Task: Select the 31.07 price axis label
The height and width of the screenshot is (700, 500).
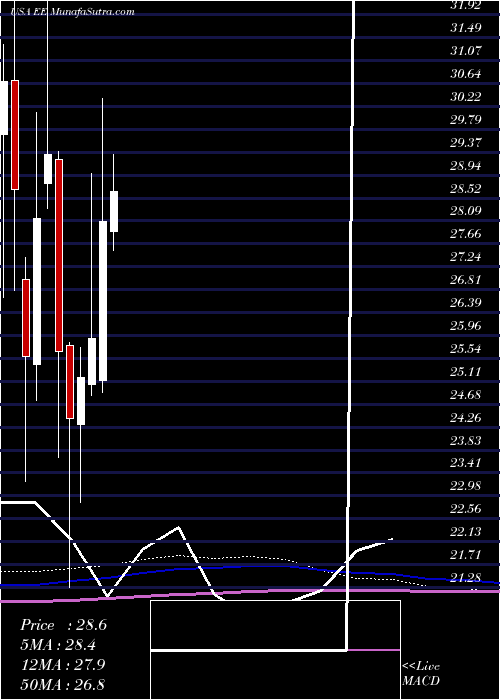Action: point(466,50)
